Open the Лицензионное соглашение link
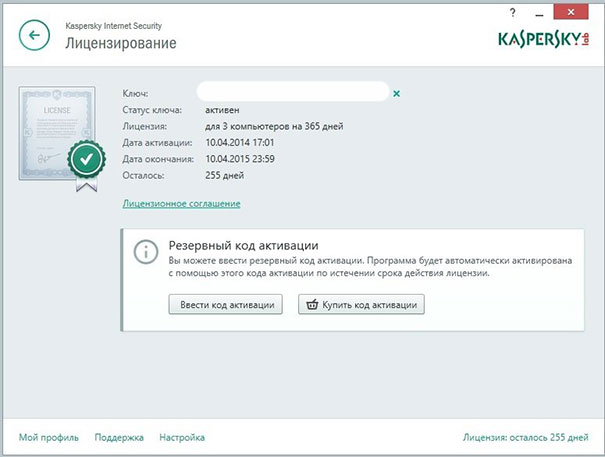605x457 pixels. pos(181,203)
